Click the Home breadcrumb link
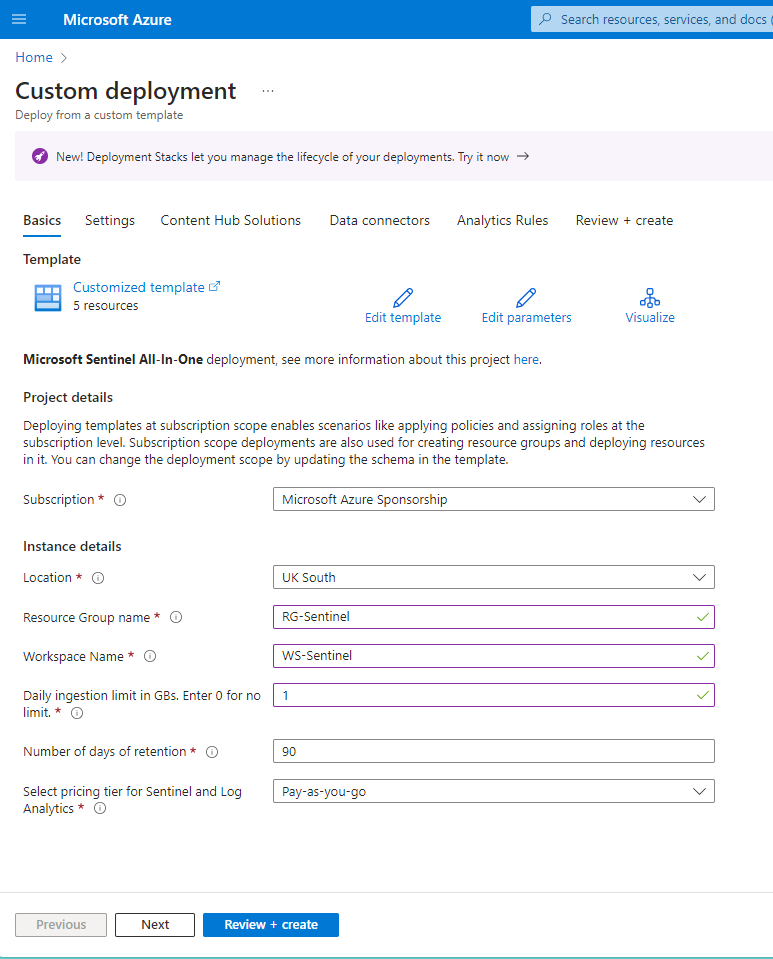This screenshot has height=959, width=773. tap(34, 57)
